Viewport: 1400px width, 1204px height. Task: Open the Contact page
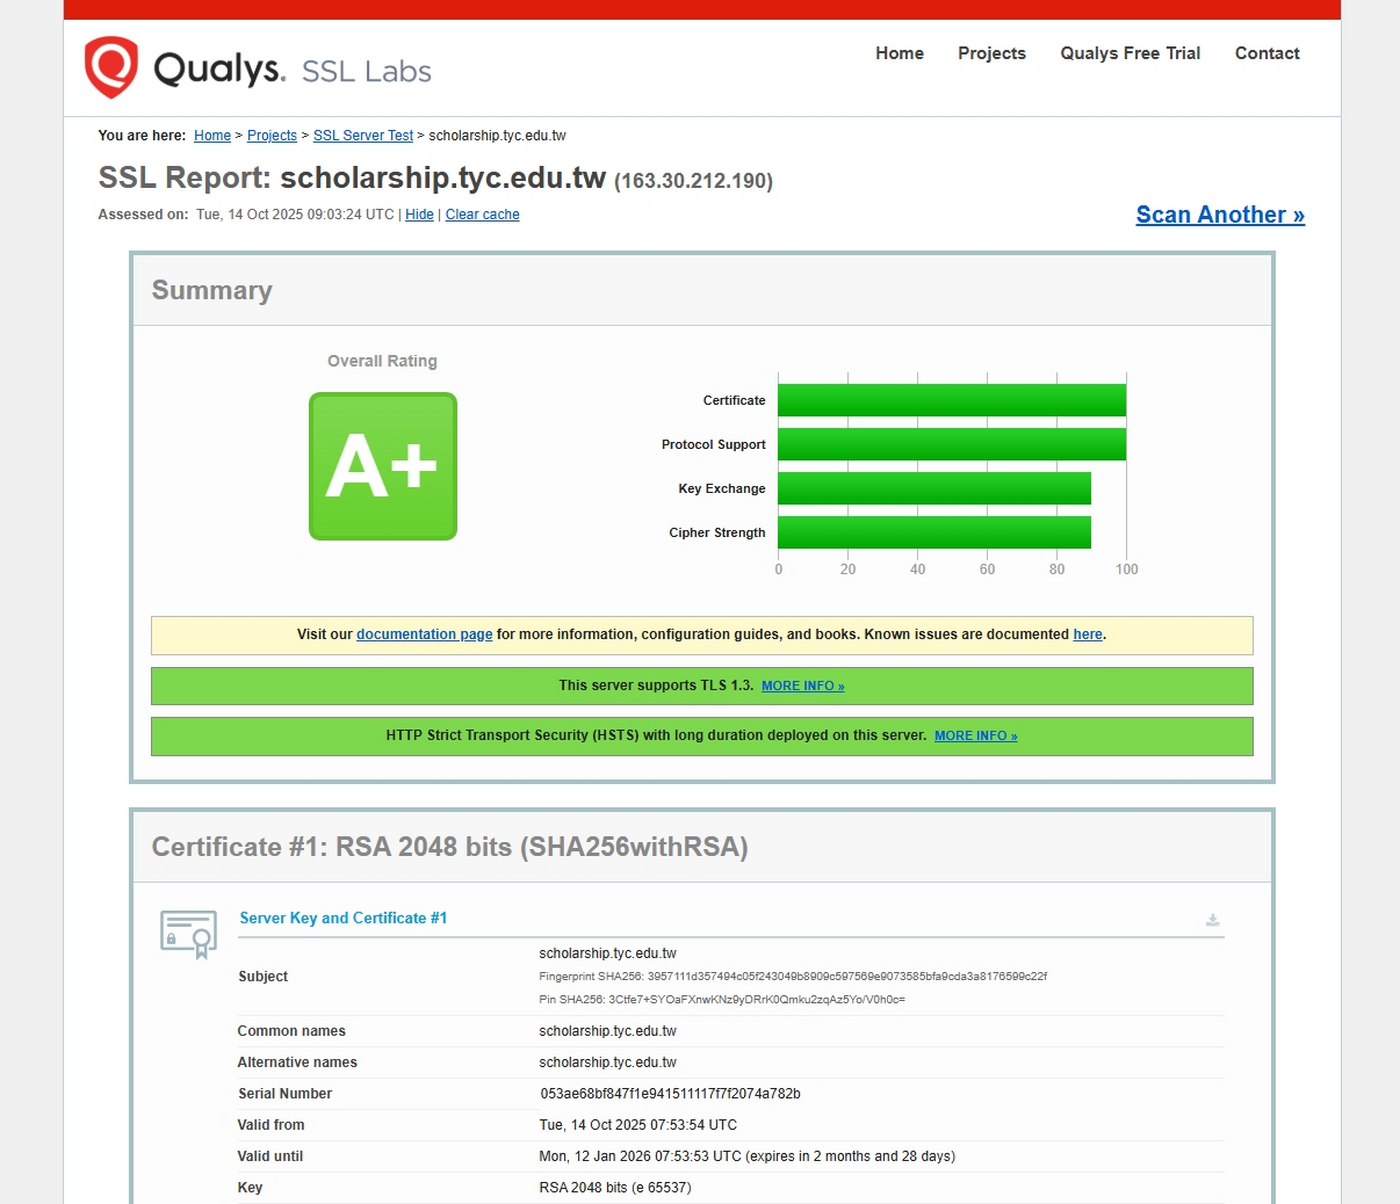point(1266,53)
